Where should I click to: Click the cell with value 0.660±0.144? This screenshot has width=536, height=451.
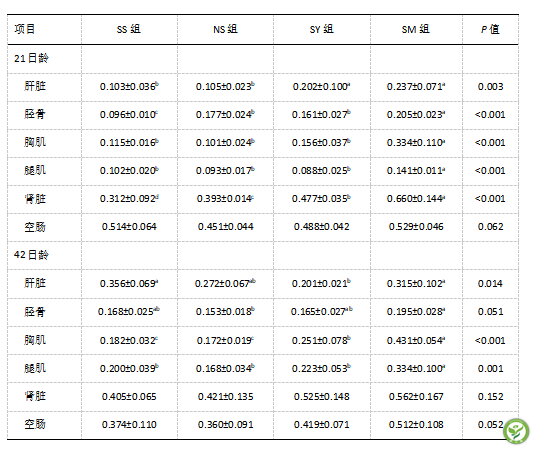(x=416, y=198)
